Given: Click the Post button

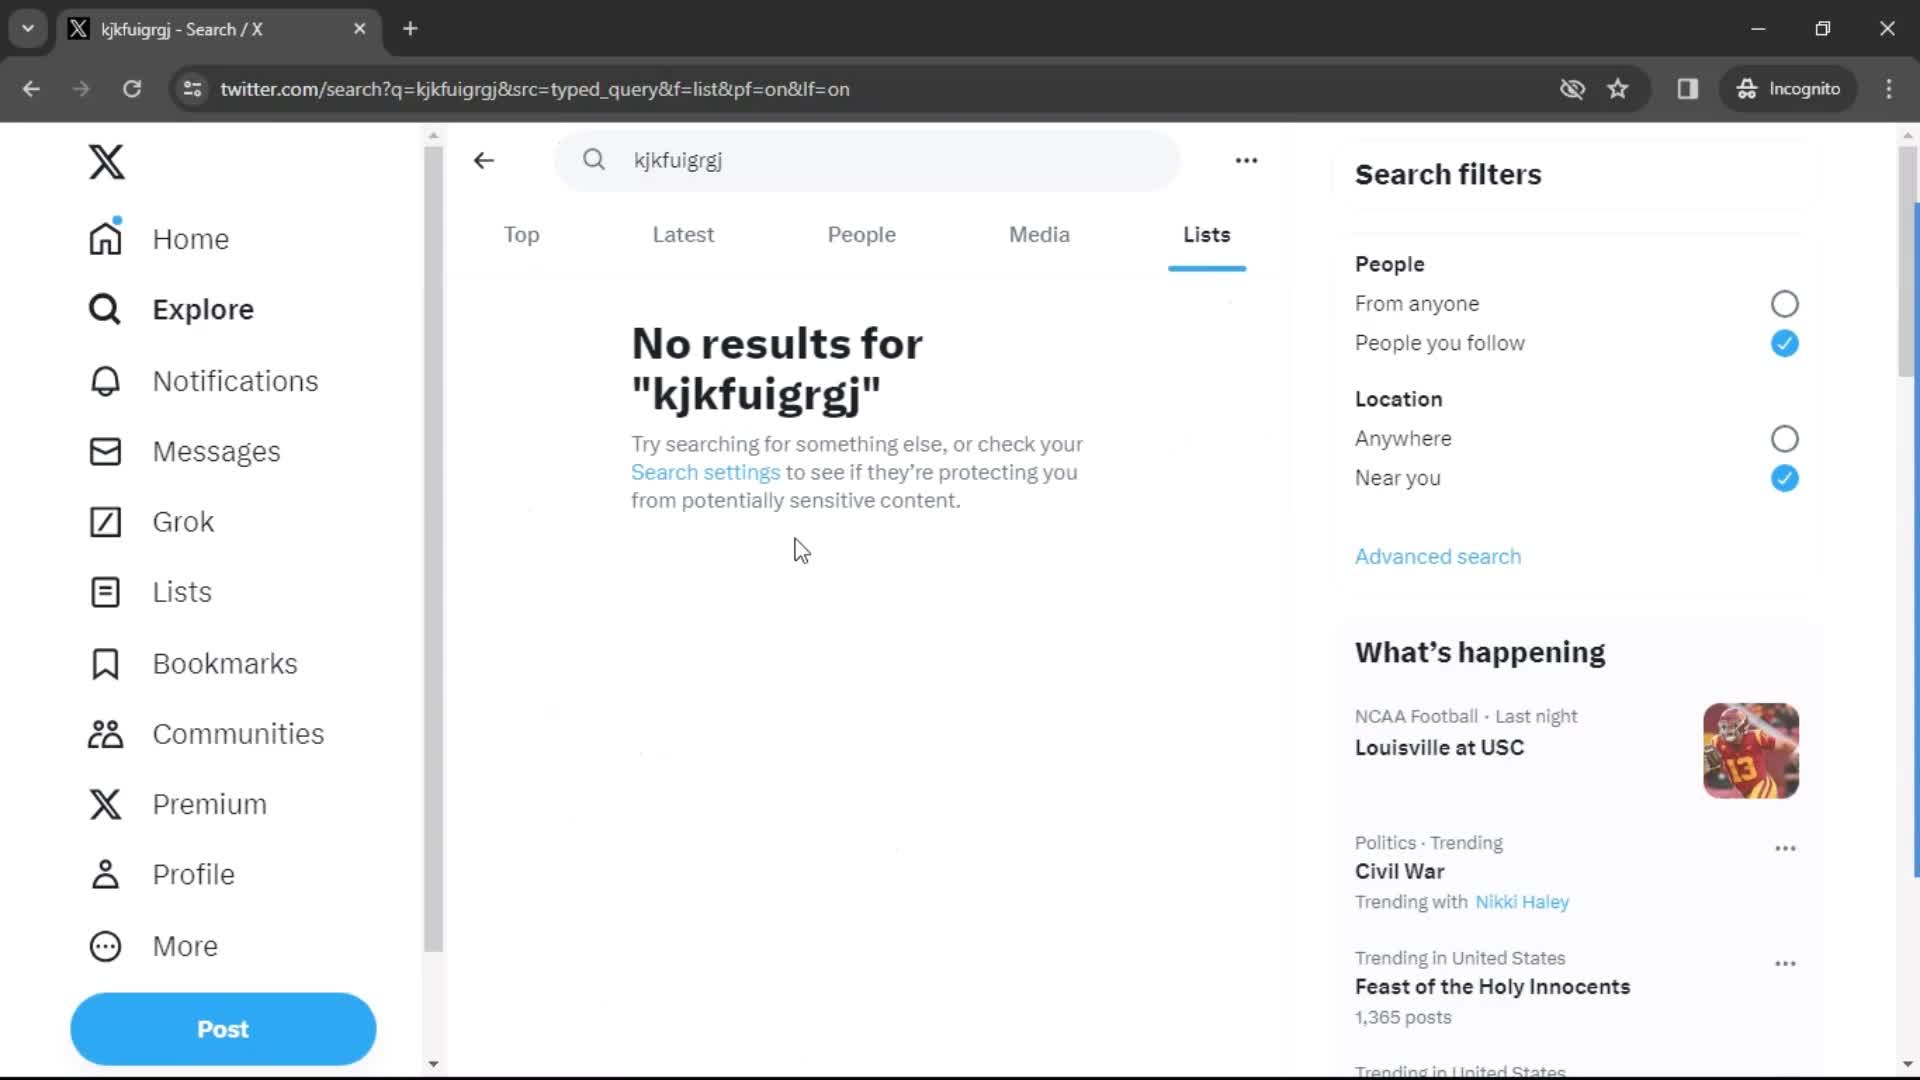Looking at the screenshot, I should point(223,1029).
